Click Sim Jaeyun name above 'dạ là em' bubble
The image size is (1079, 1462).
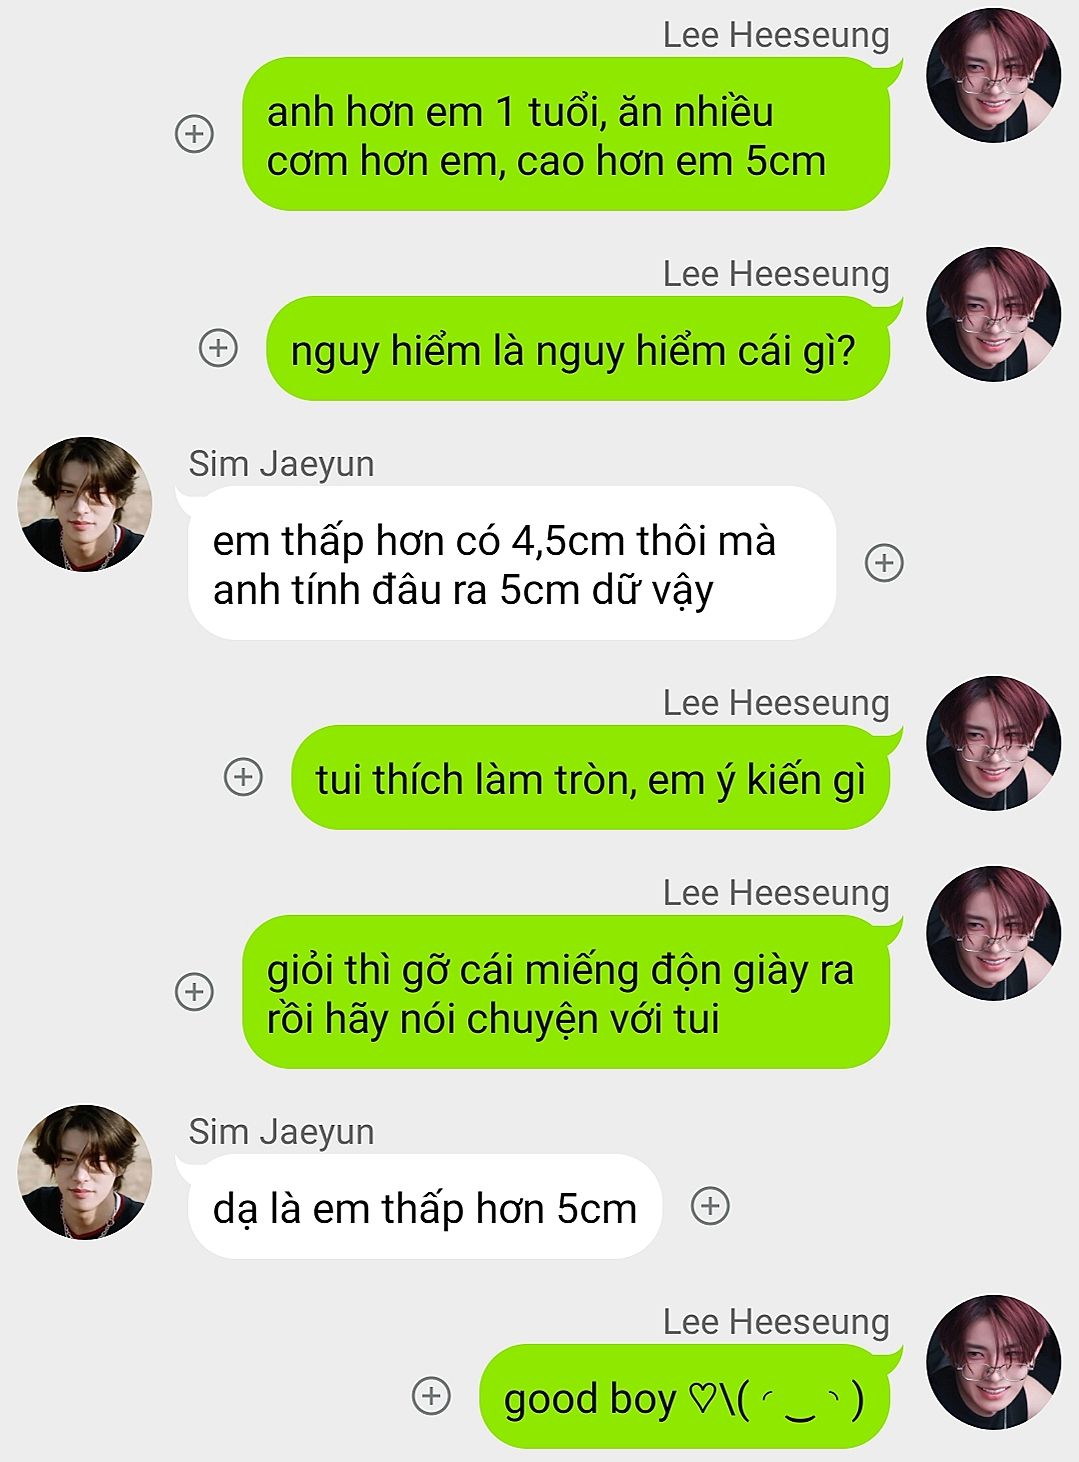281,1132
